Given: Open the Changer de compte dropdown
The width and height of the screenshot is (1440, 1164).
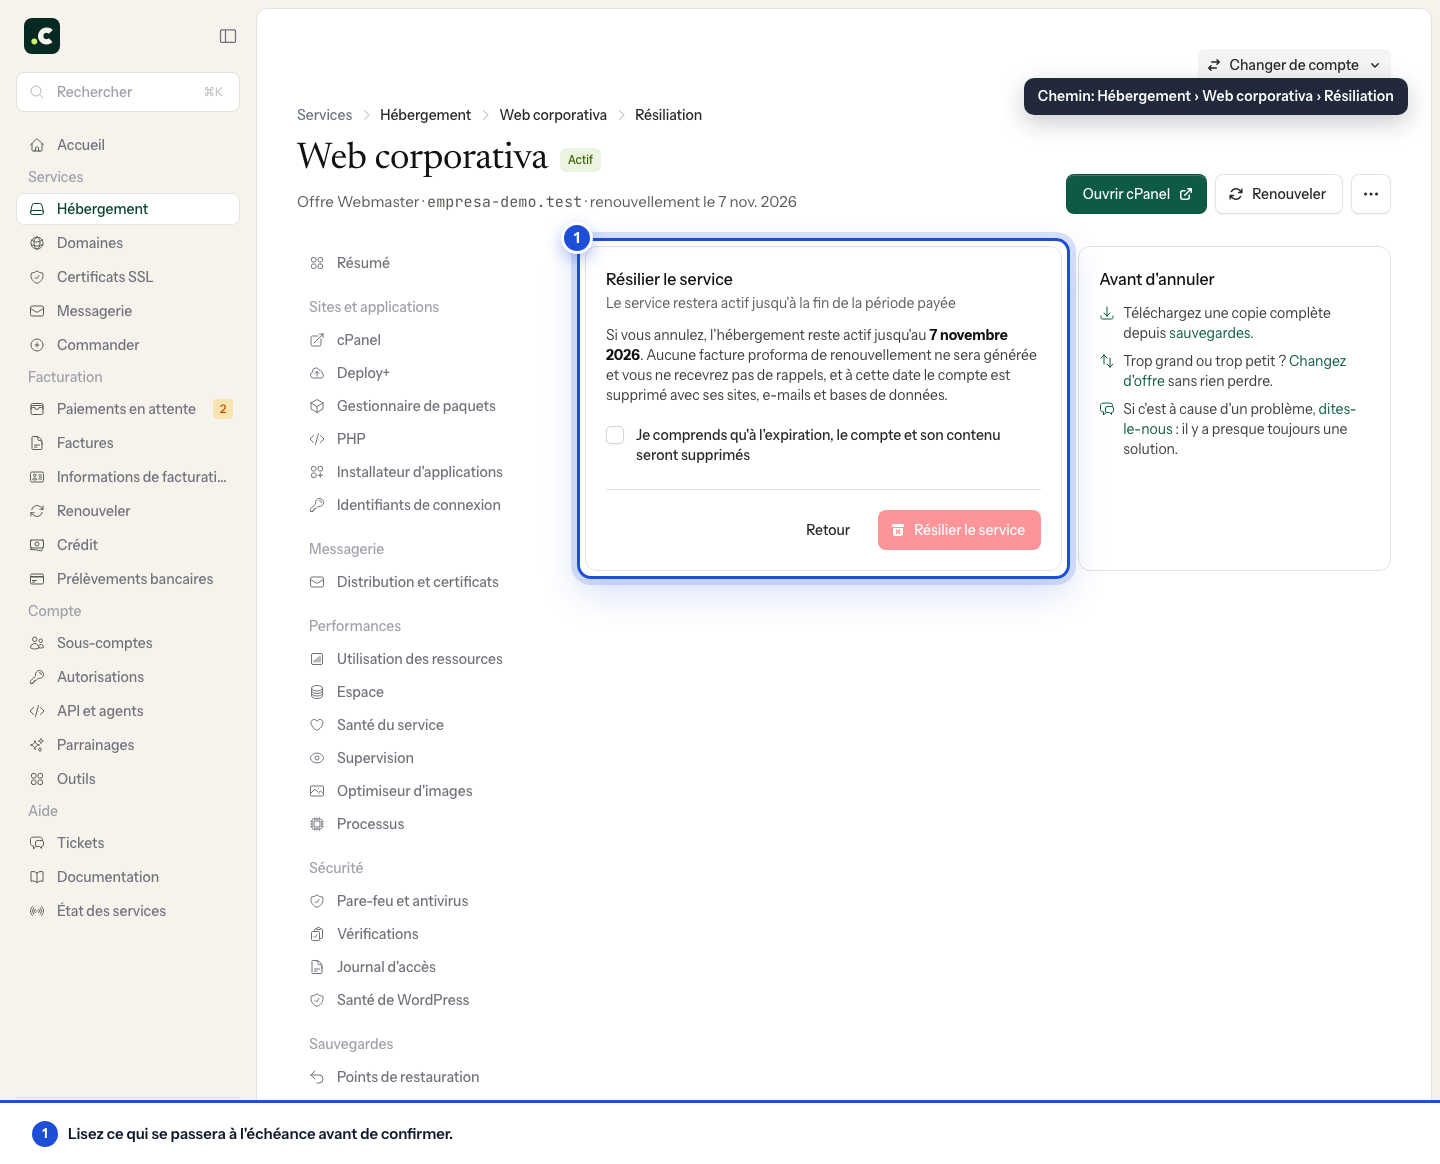Looking at the screenshot, I should click(1294, 65).
